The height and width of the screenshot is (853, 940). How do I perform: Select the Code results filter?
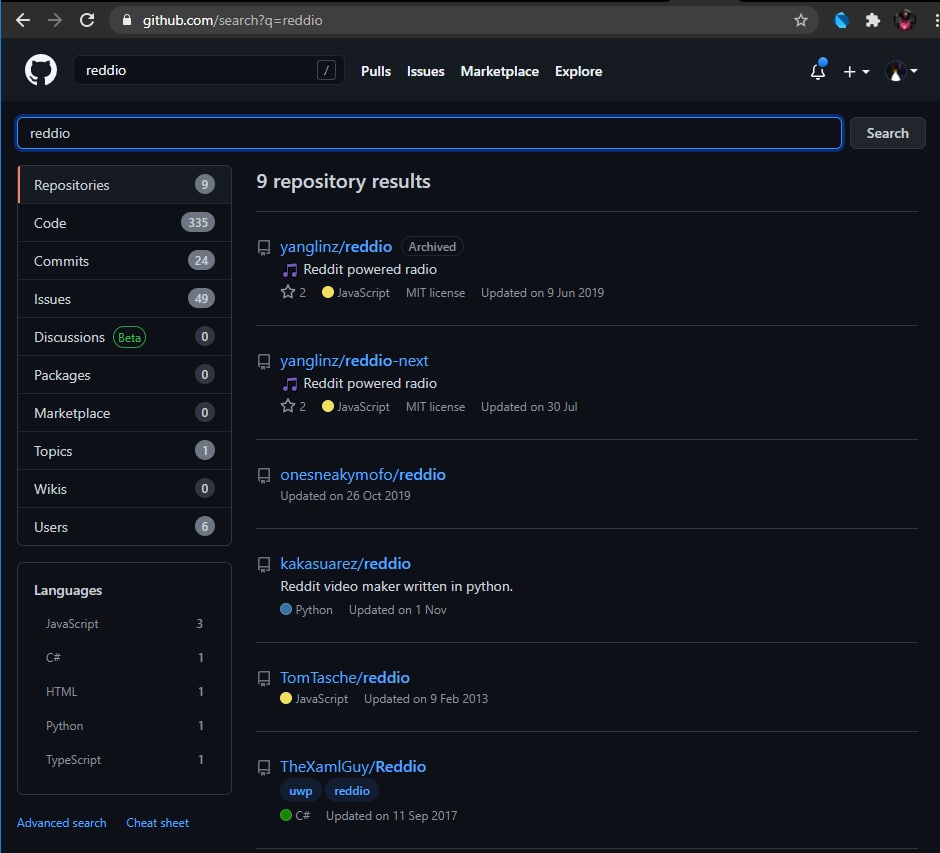click(x=125, y=223)
